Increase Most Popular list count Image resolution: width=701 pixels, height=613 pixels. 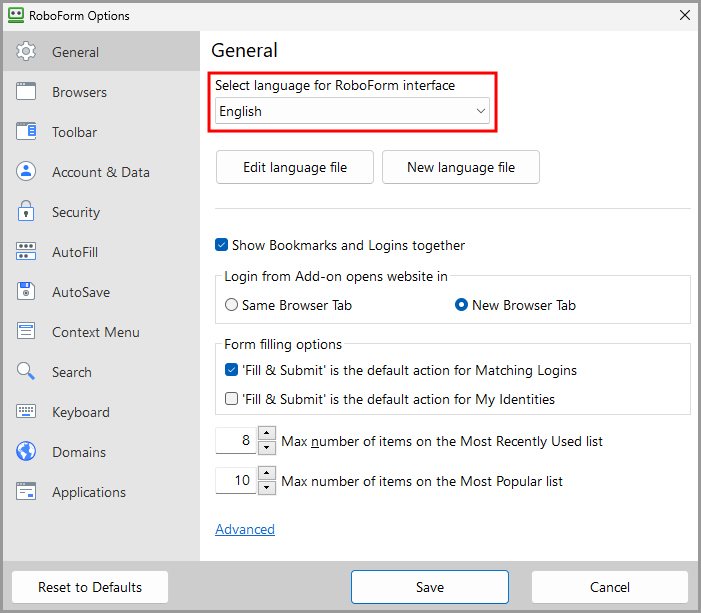267,473
